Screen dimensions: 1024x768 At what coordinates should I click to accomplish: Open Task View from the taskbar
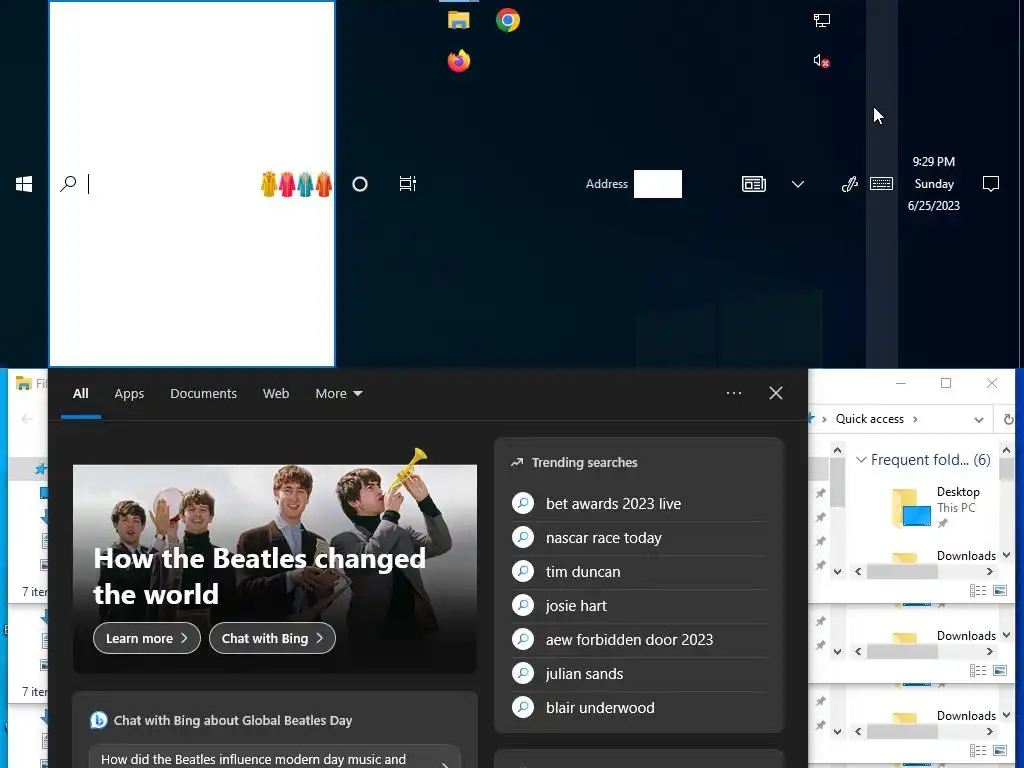click(x=408, y=184)
